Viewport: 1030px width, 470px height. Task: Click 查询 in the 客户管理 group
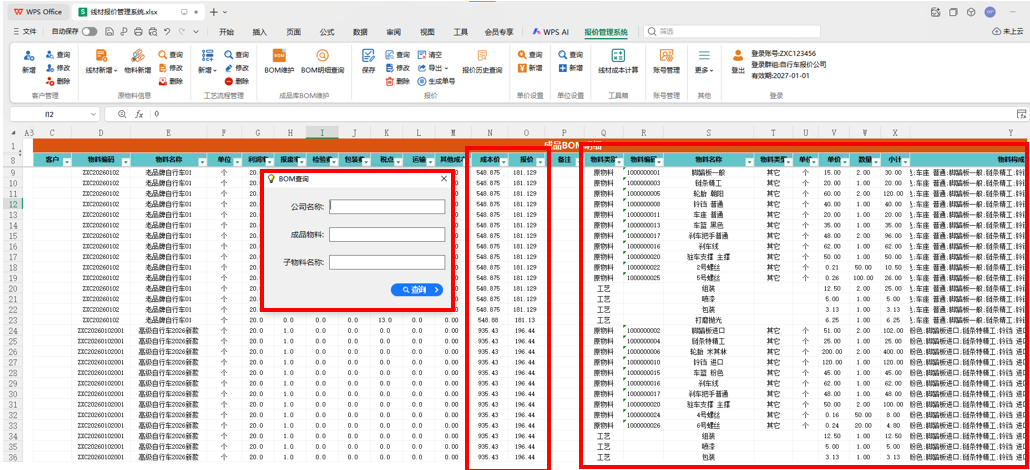[x=58, y=55]
